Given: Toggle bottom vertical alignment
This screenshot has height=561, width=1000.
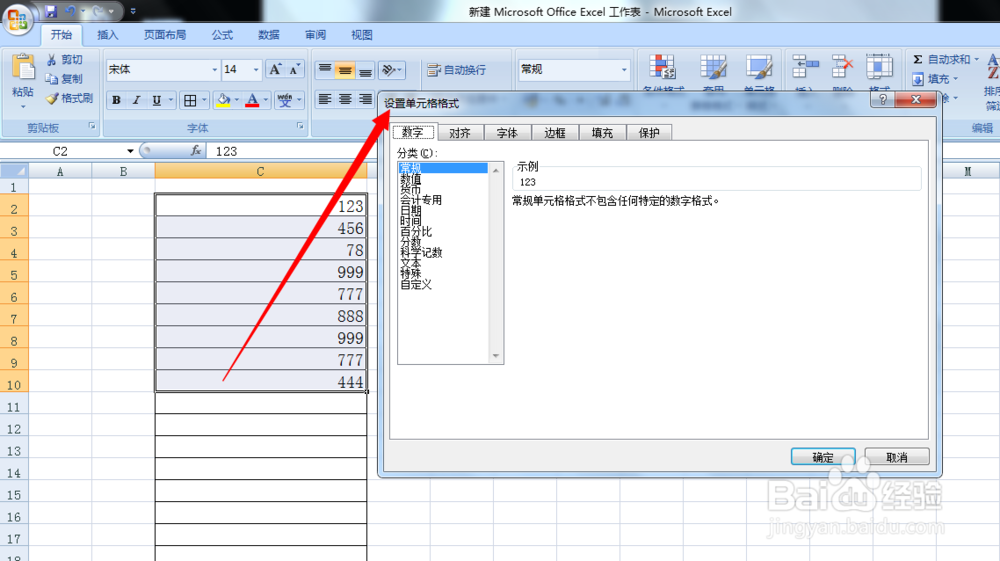Looking at the screenshot, I should point(365,69).
